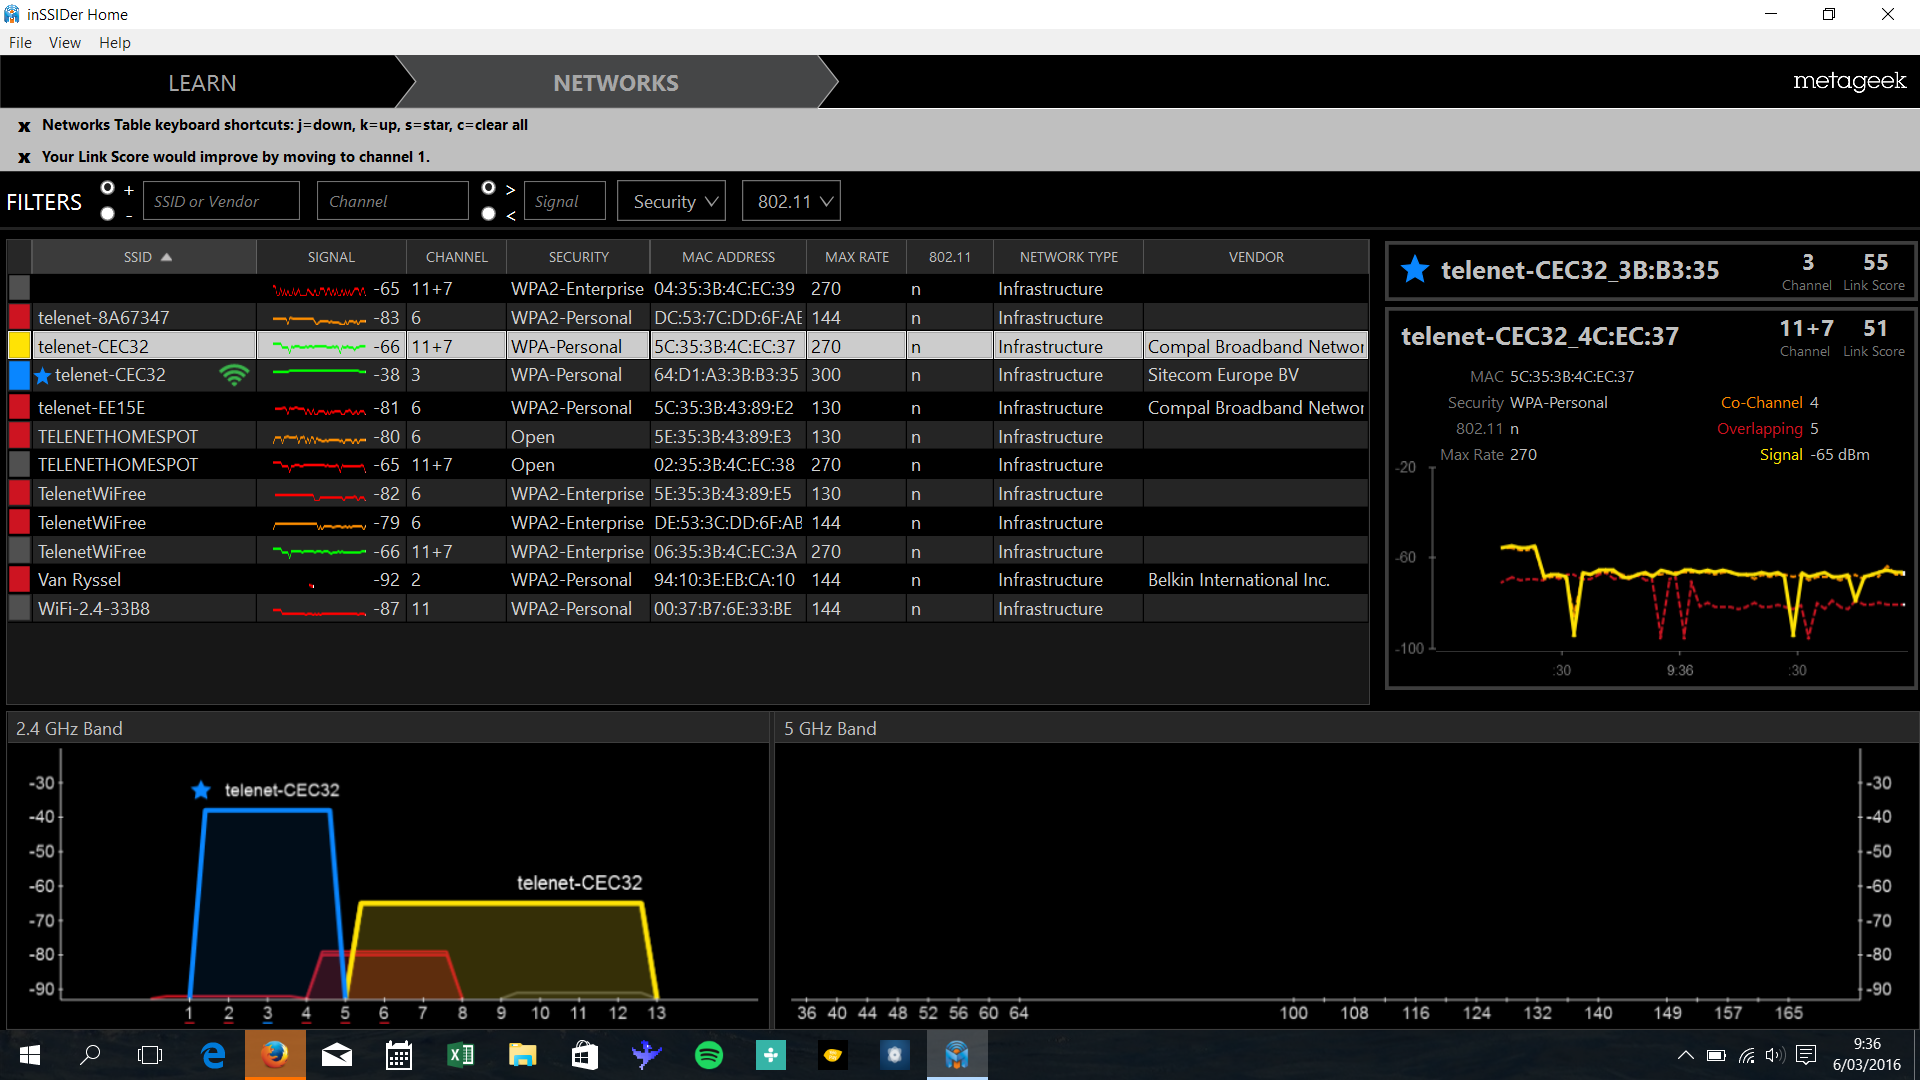Screen dimensions: 1920x1080
Task: Sort the table by CHANNEL column
Action: pyautogui.click(x=457, y=257)
